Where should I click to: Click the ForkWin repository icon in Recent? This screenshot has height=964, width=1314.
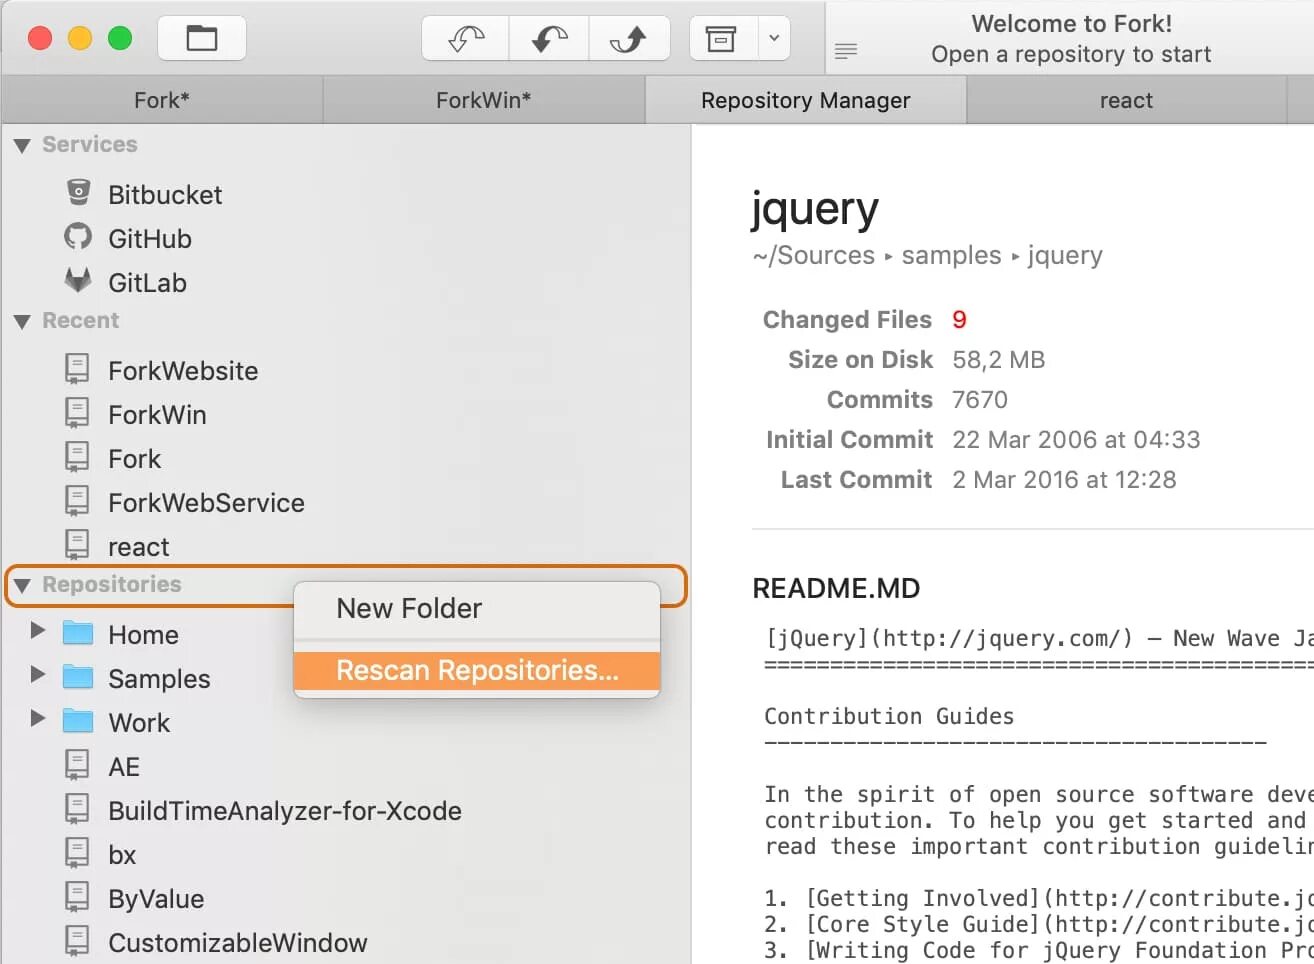[x=77, y=413]
